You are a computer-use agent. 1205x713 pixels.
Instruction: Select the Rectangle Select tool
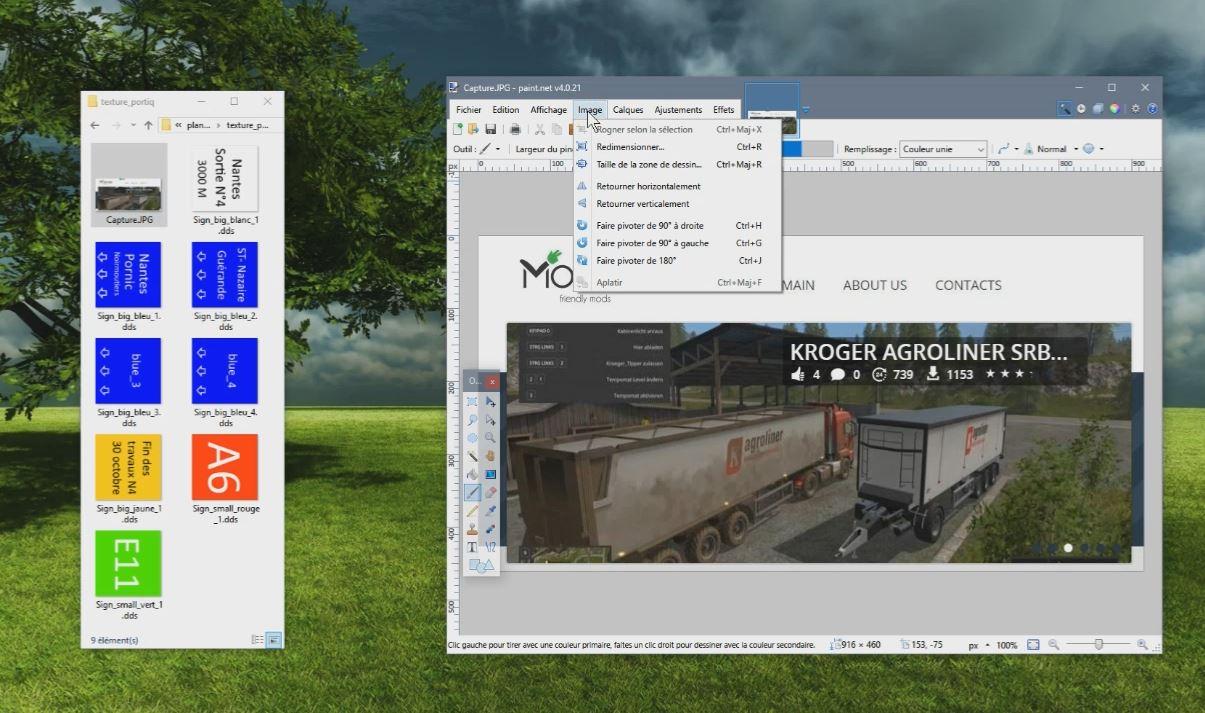[472, 401]
